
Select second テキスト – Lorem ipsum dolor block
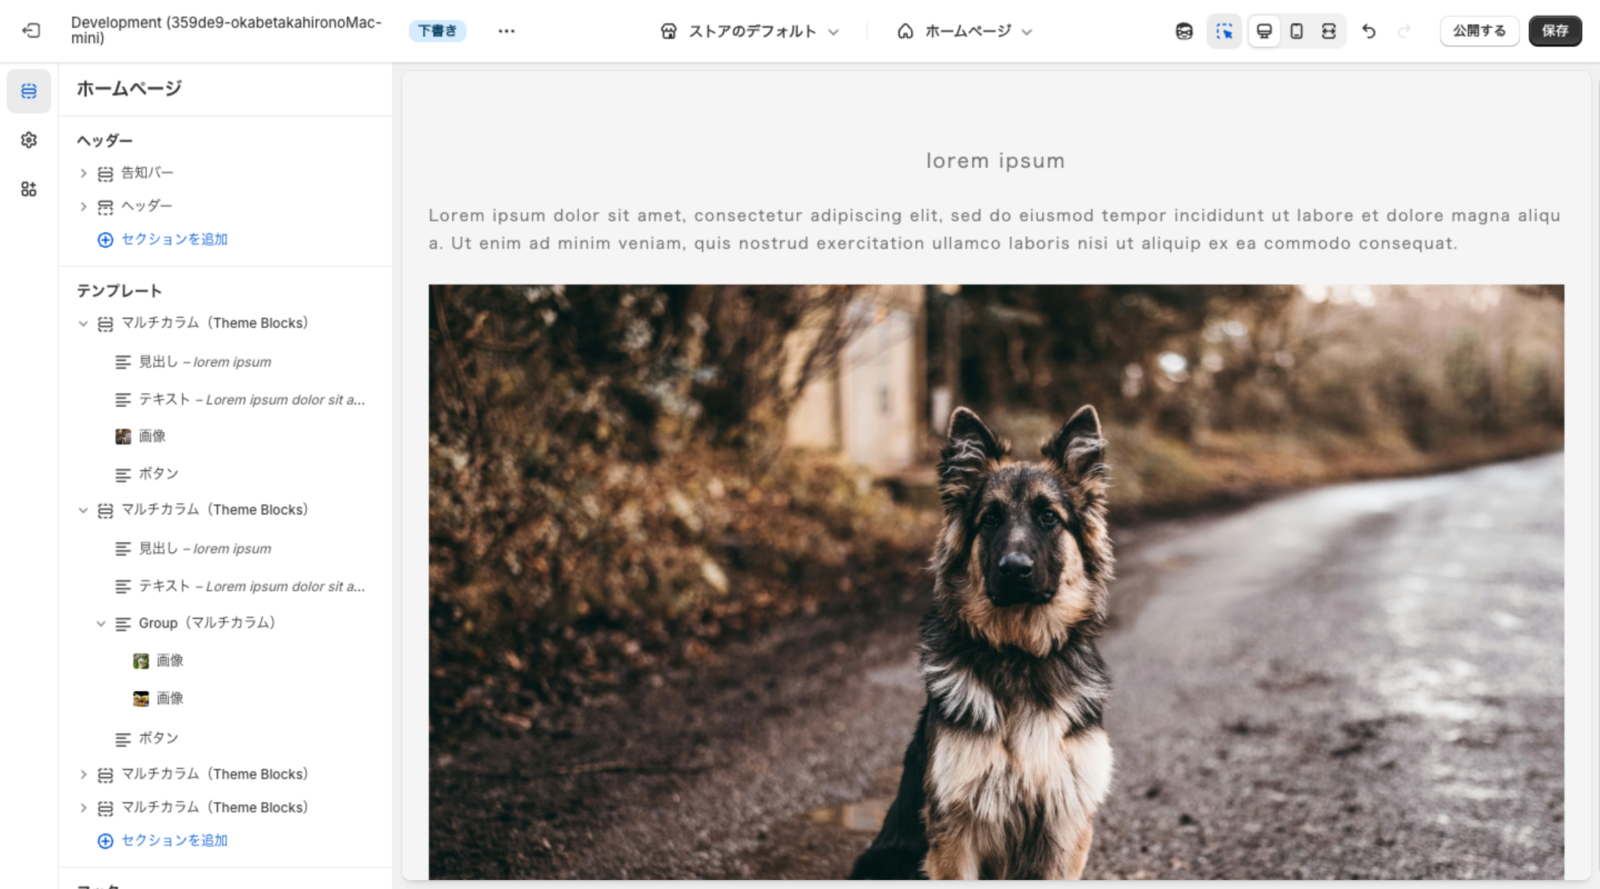251,587
